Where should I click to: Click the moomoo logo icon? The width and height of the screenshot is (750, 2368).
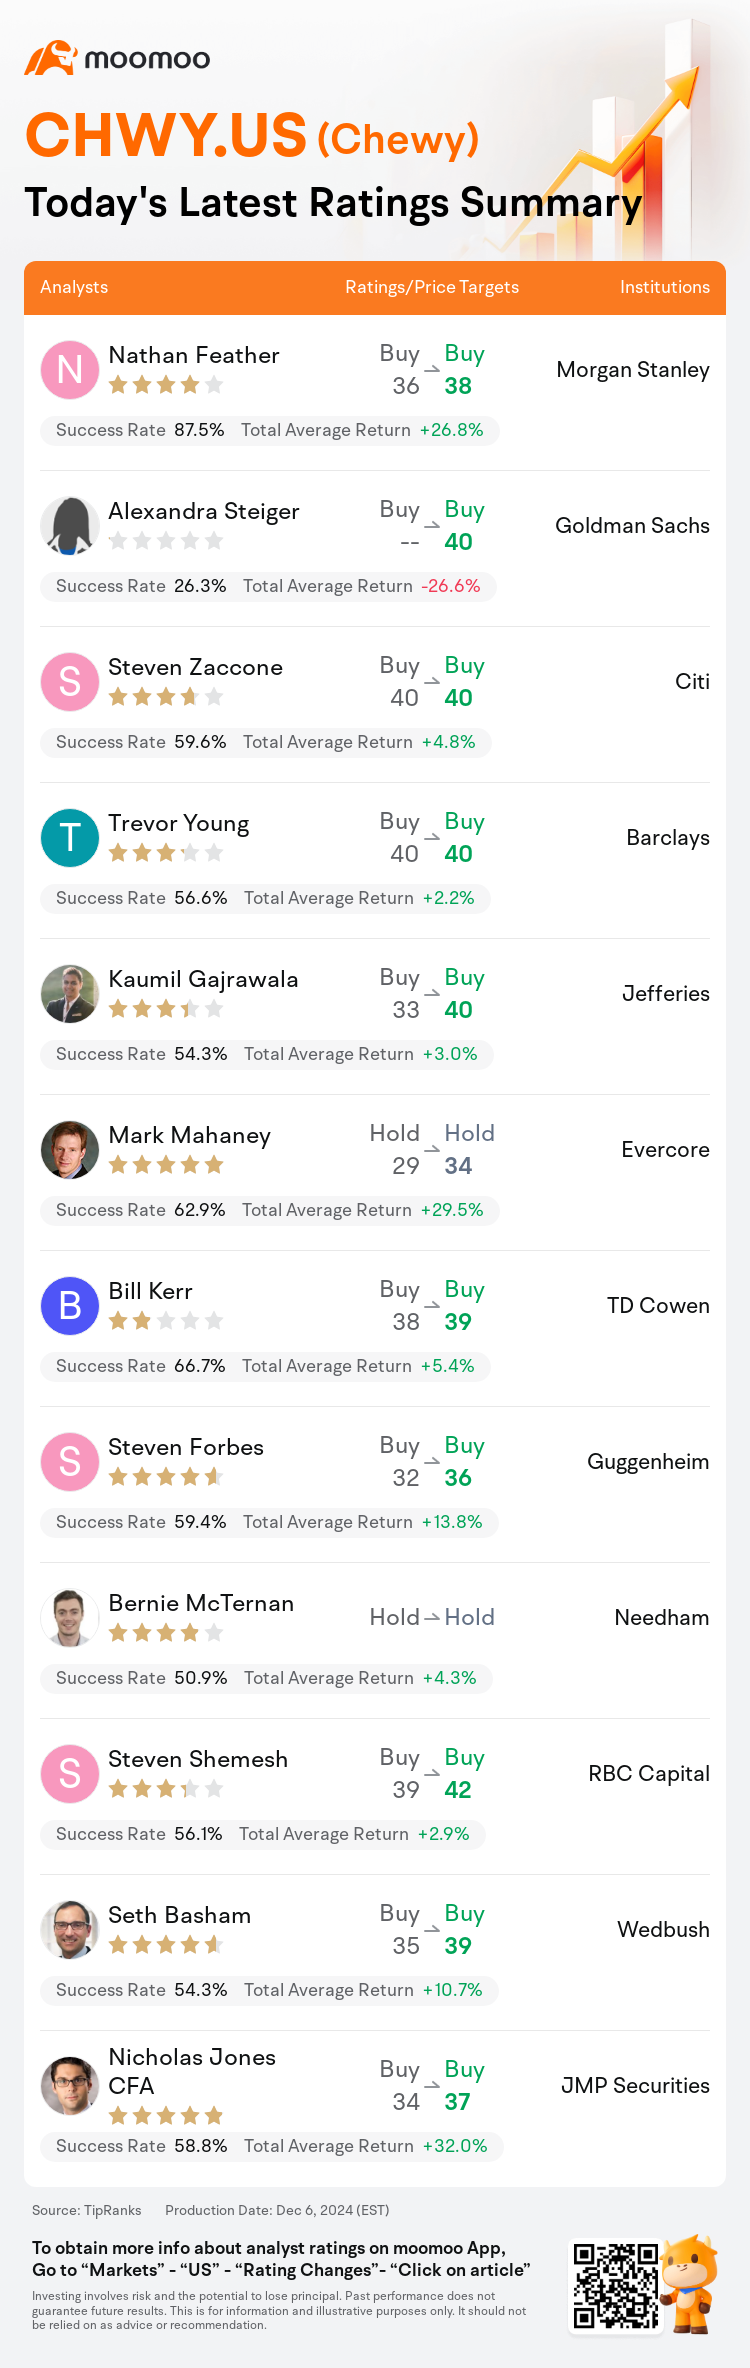[50, 58]
